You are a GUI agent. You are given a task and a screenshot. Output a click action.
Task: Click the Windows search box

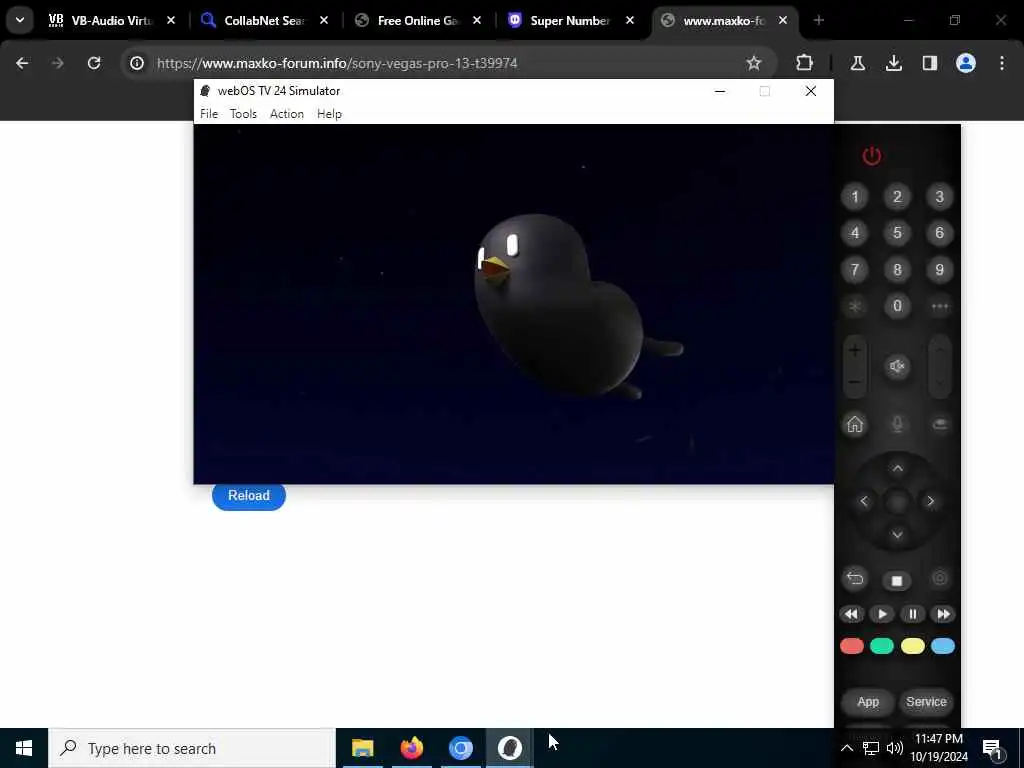pos(192,748)
